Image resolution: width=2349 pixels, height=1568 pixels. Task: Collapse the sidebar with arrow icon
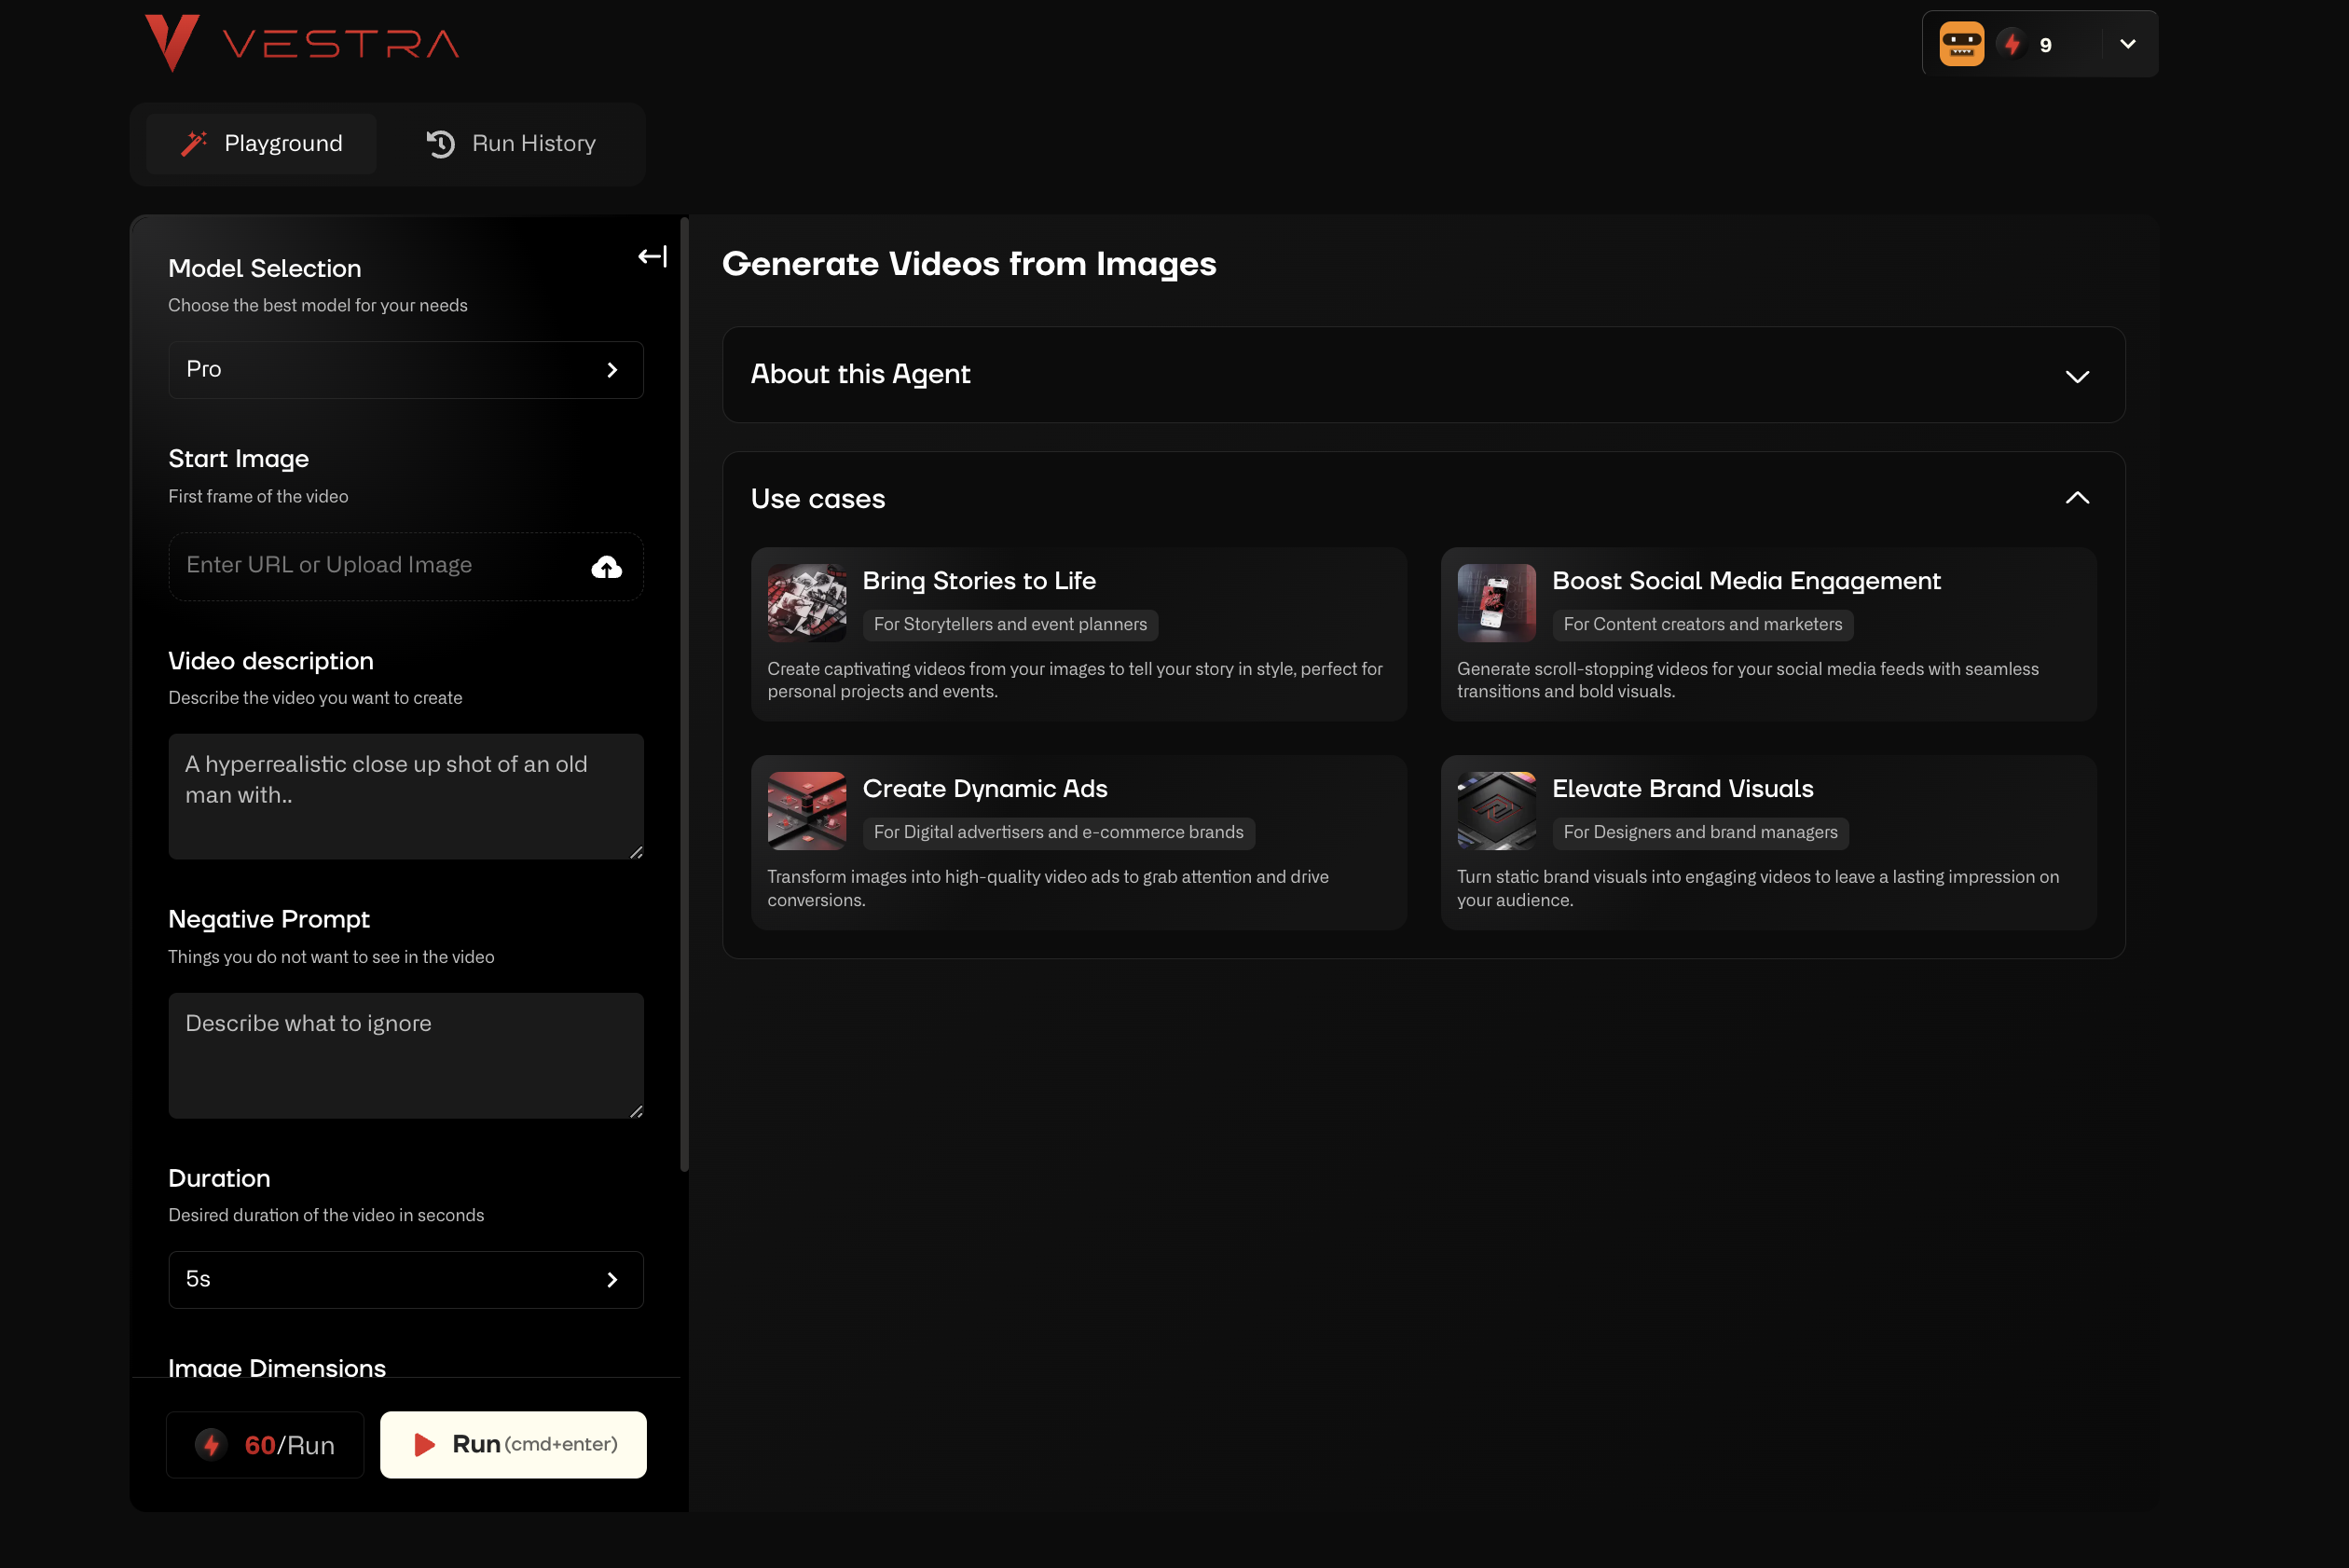coord(652,257)
